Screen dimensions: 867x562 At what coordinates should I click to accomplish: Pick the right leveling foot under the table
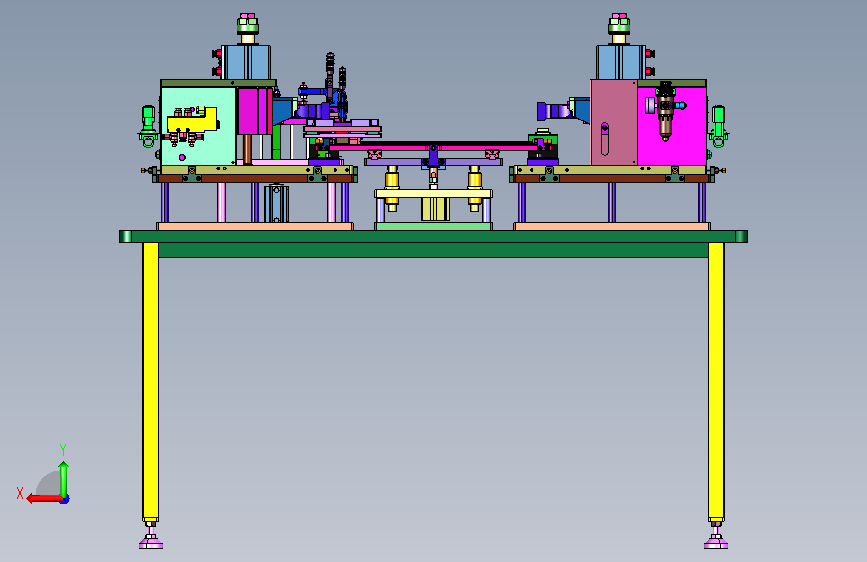pos(716,537)
